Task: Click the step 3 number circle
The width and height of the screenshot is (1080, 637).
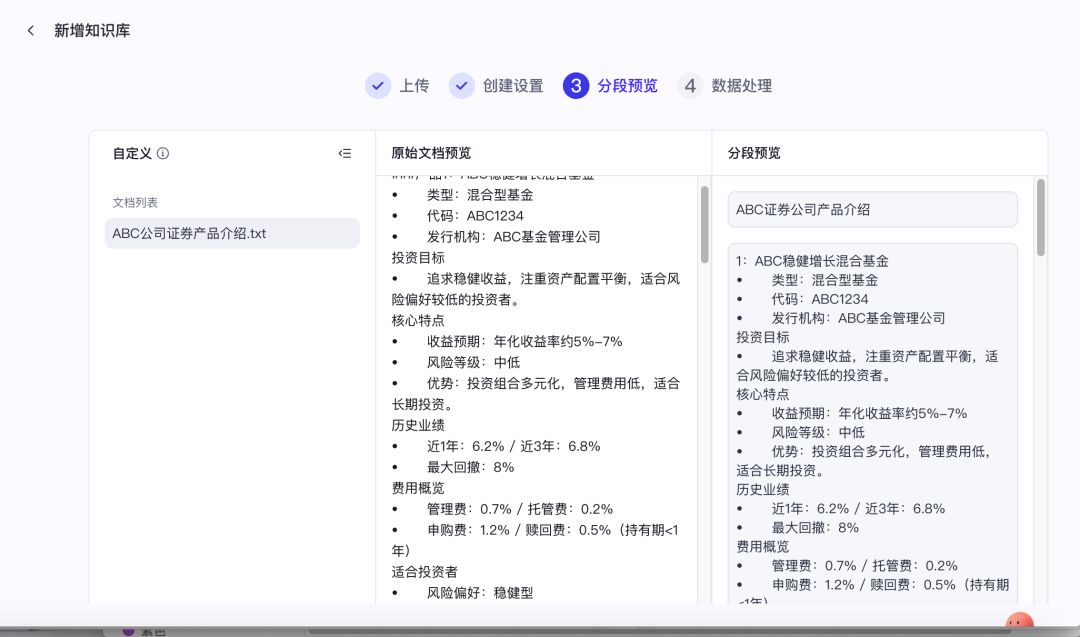Action: 576,86
